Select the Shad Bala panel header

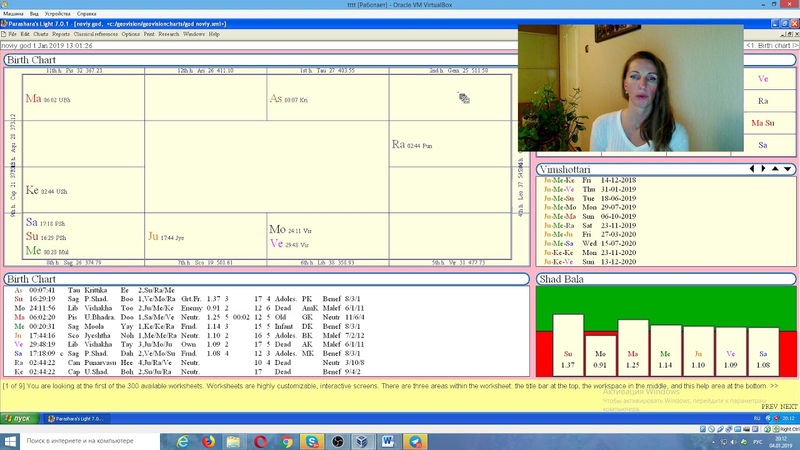click(x=666, y=279)
